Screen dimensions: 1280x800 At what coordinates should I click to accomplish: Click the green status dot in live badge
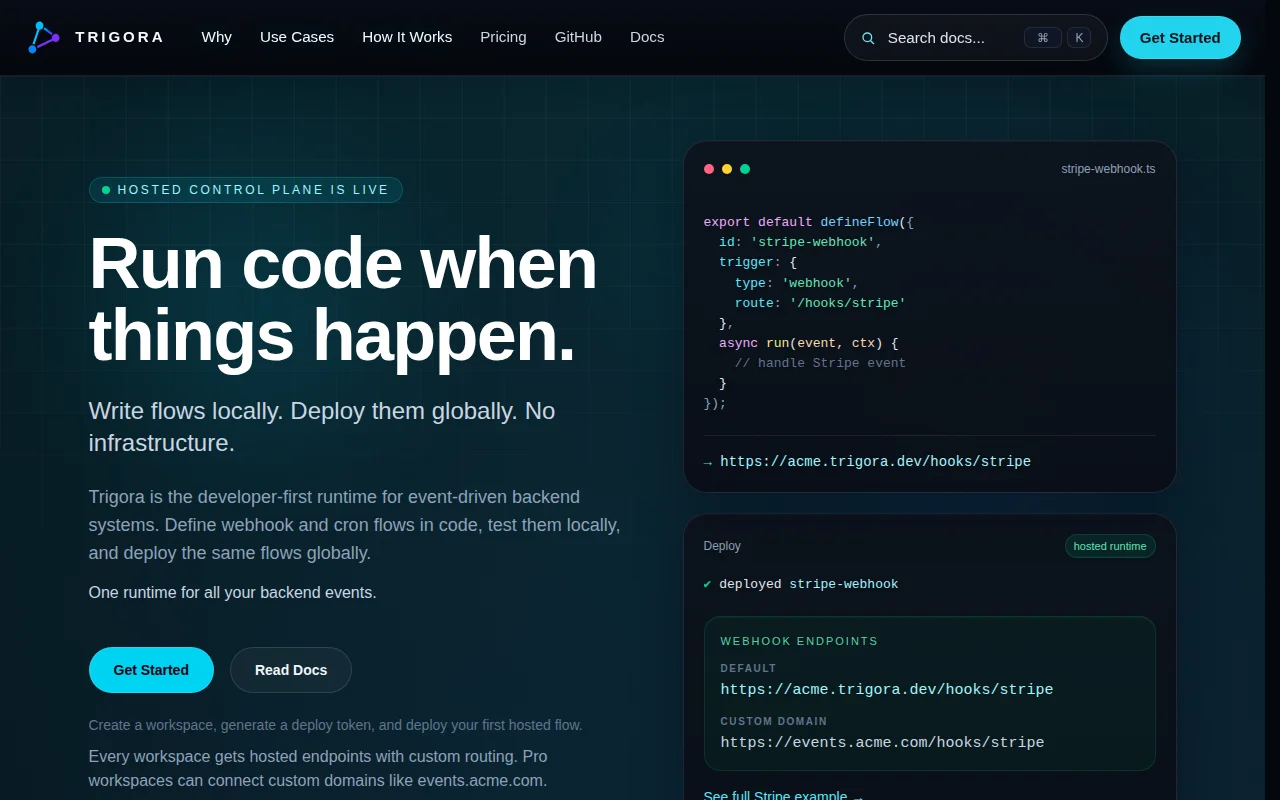pos(106,190)
